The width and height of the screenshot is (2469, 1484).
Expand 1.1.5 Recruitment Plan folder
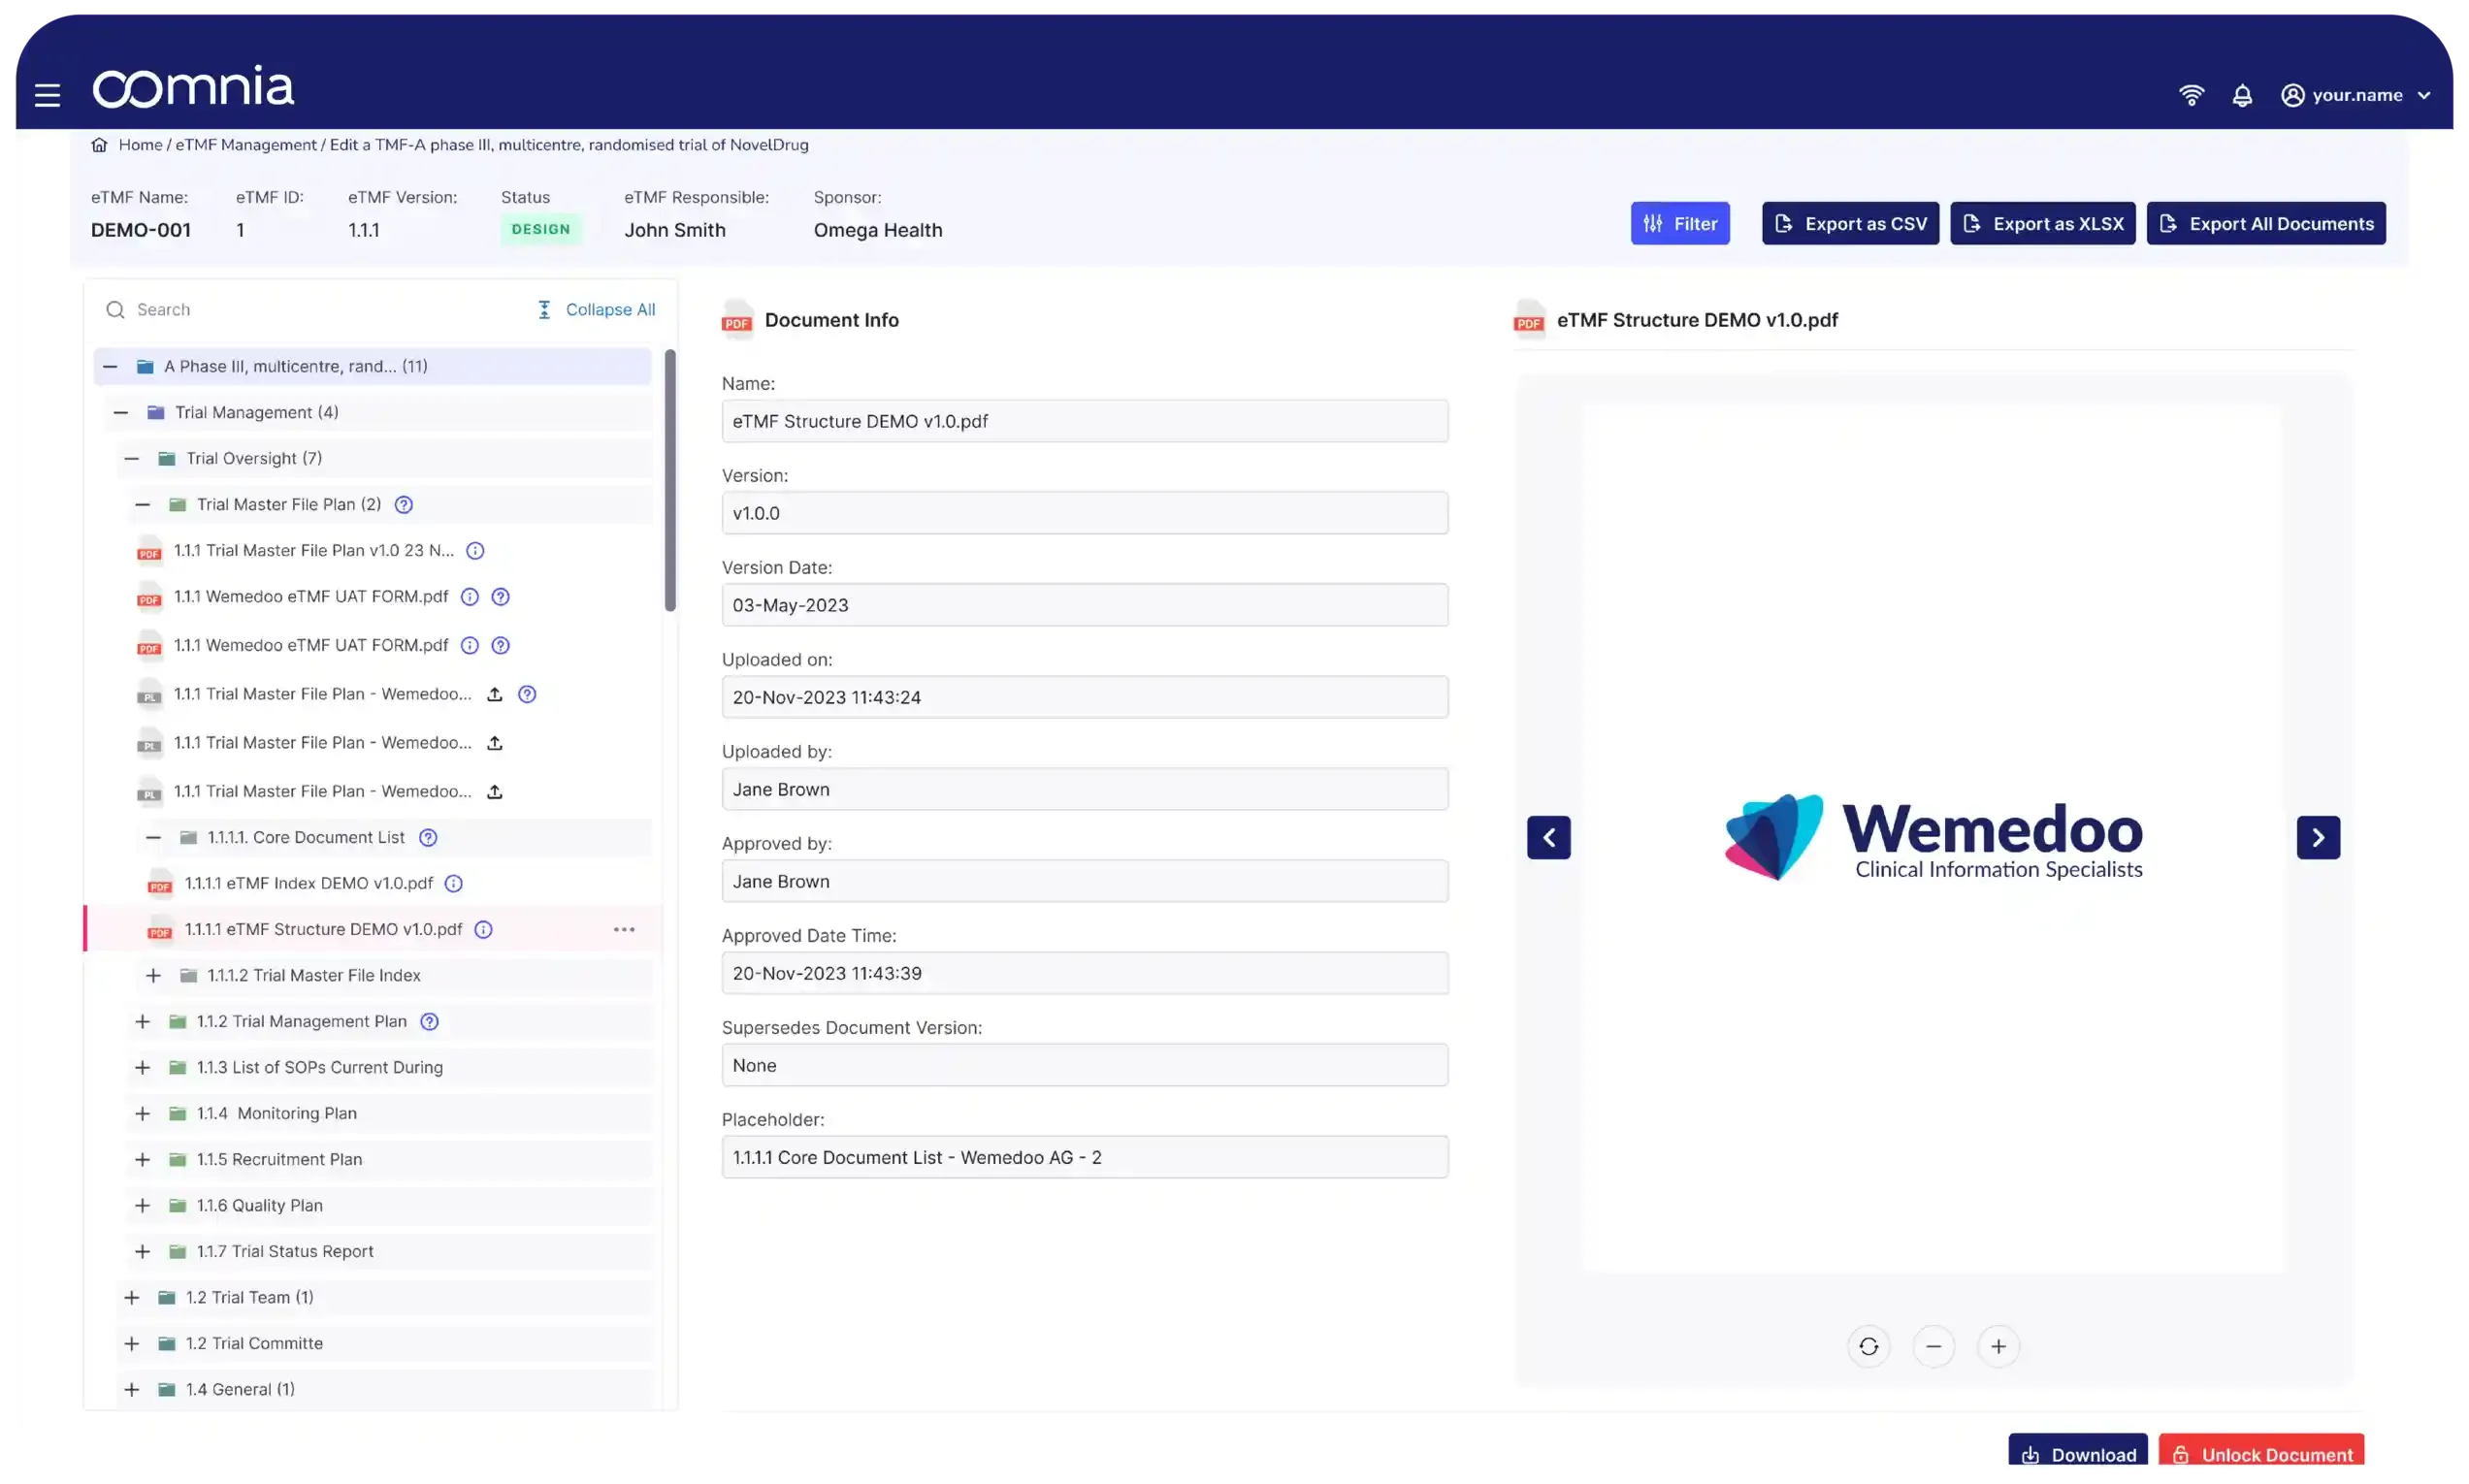point(143,1160)
